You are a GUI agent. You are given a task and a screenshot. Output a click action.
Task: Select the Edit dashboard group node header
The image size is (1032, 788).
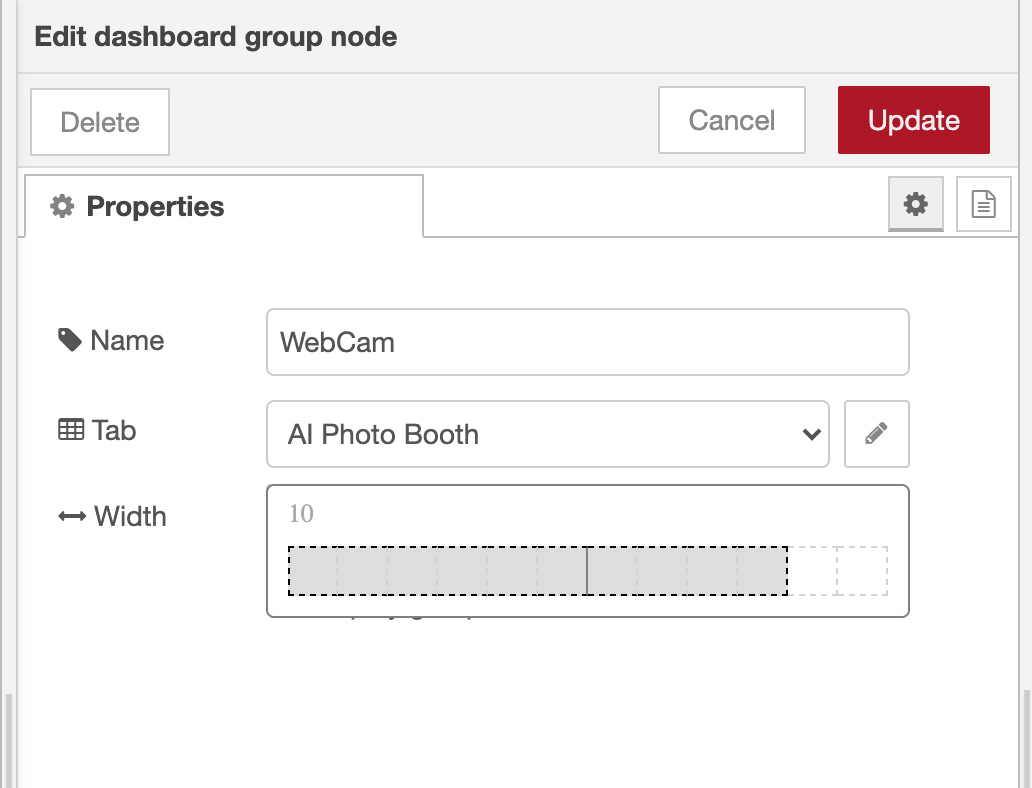pos(216,36)
